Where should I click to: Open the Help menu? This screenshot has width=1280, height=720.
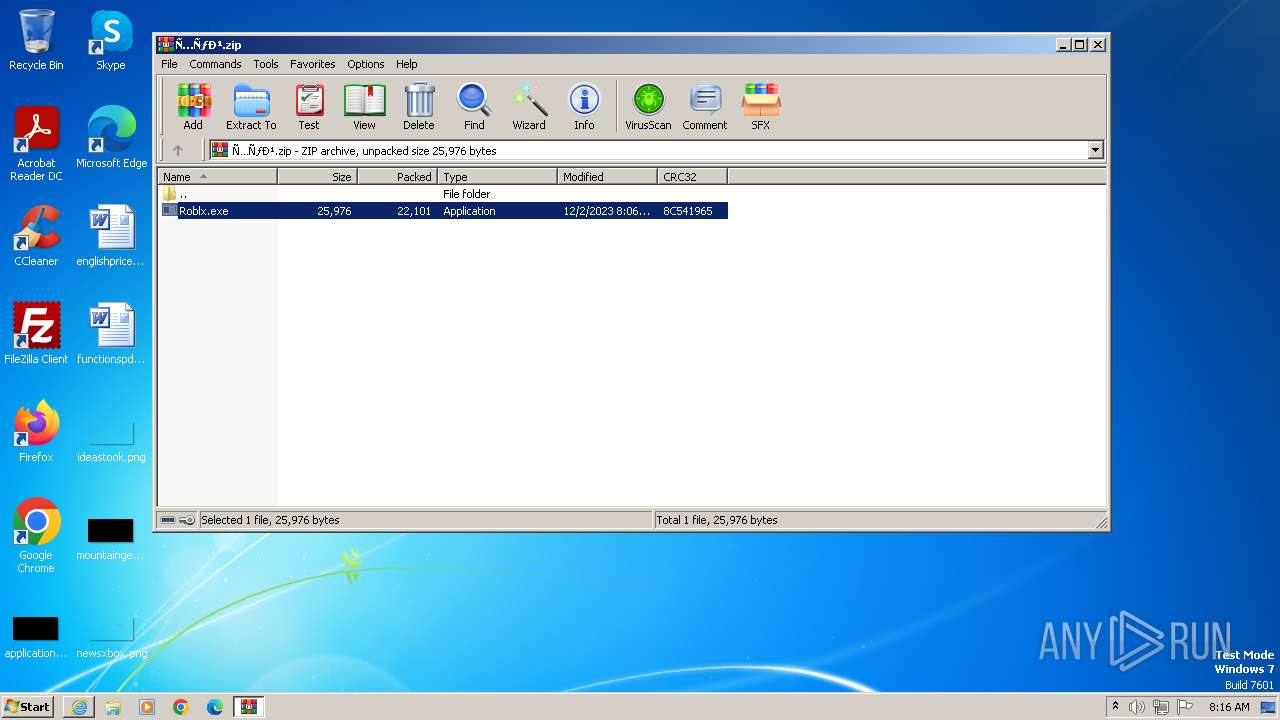pos(406,64)
